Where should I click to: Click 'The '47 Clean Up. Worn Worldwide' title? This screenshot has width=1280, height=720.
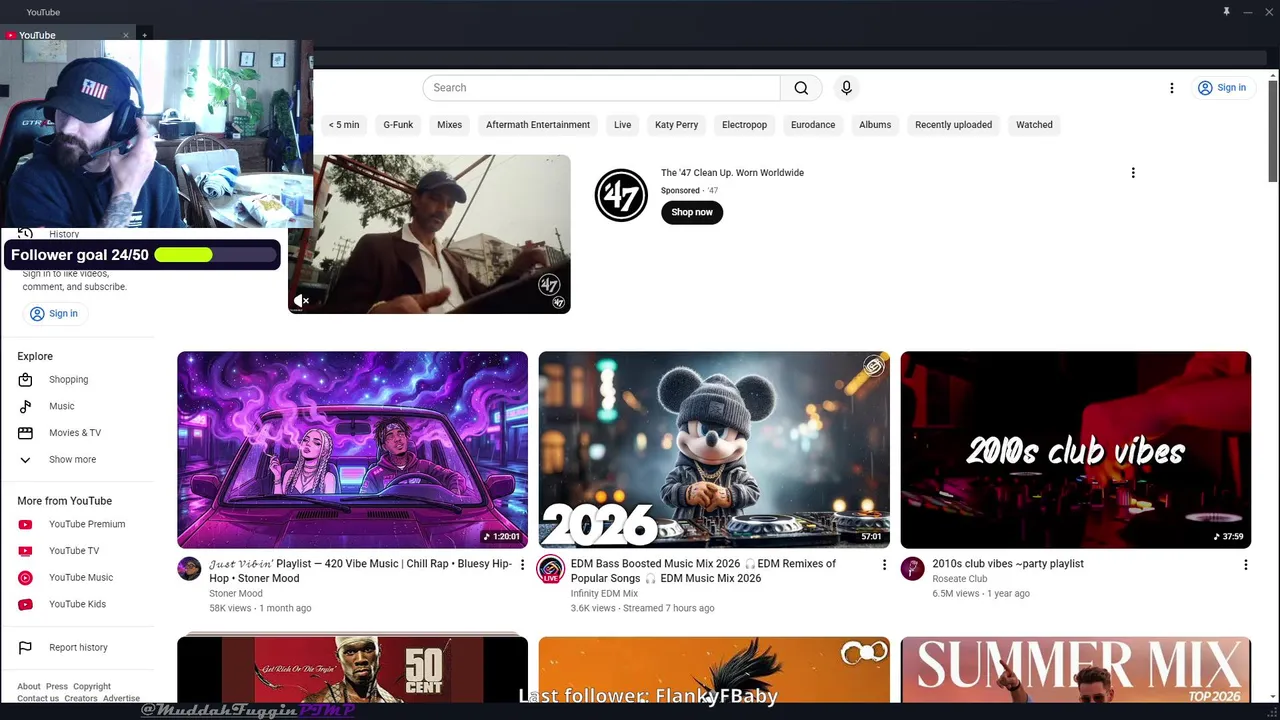tap(732, 173)
